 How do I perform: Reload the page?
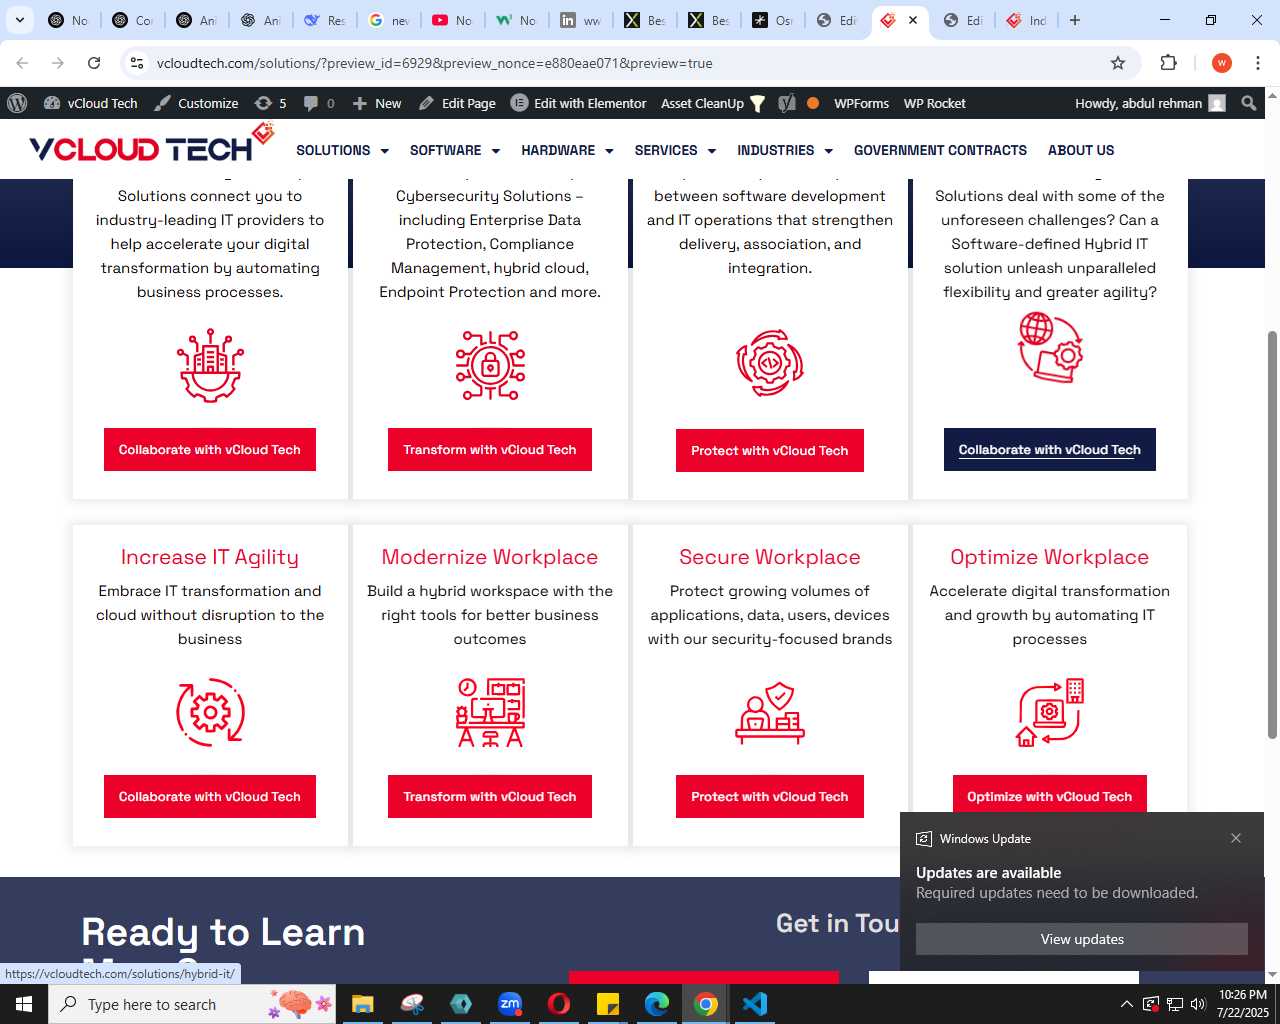[x=94, y=63]
